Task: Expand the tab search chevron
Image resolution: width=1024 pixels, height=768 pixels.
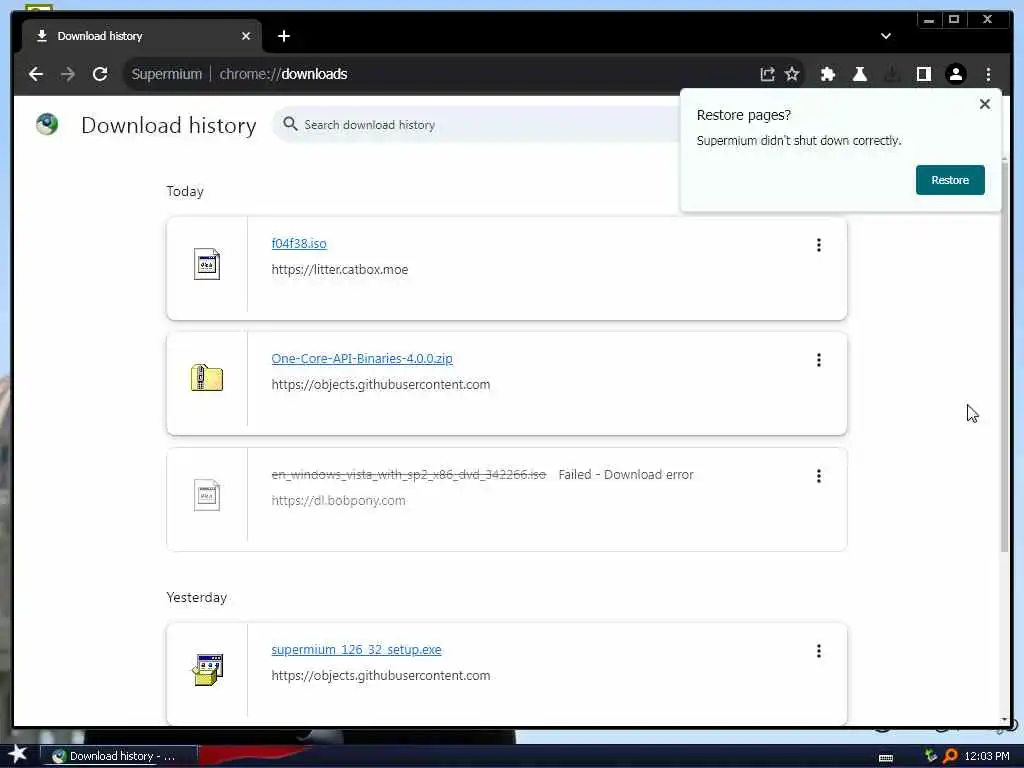Action: coord(886,36)
